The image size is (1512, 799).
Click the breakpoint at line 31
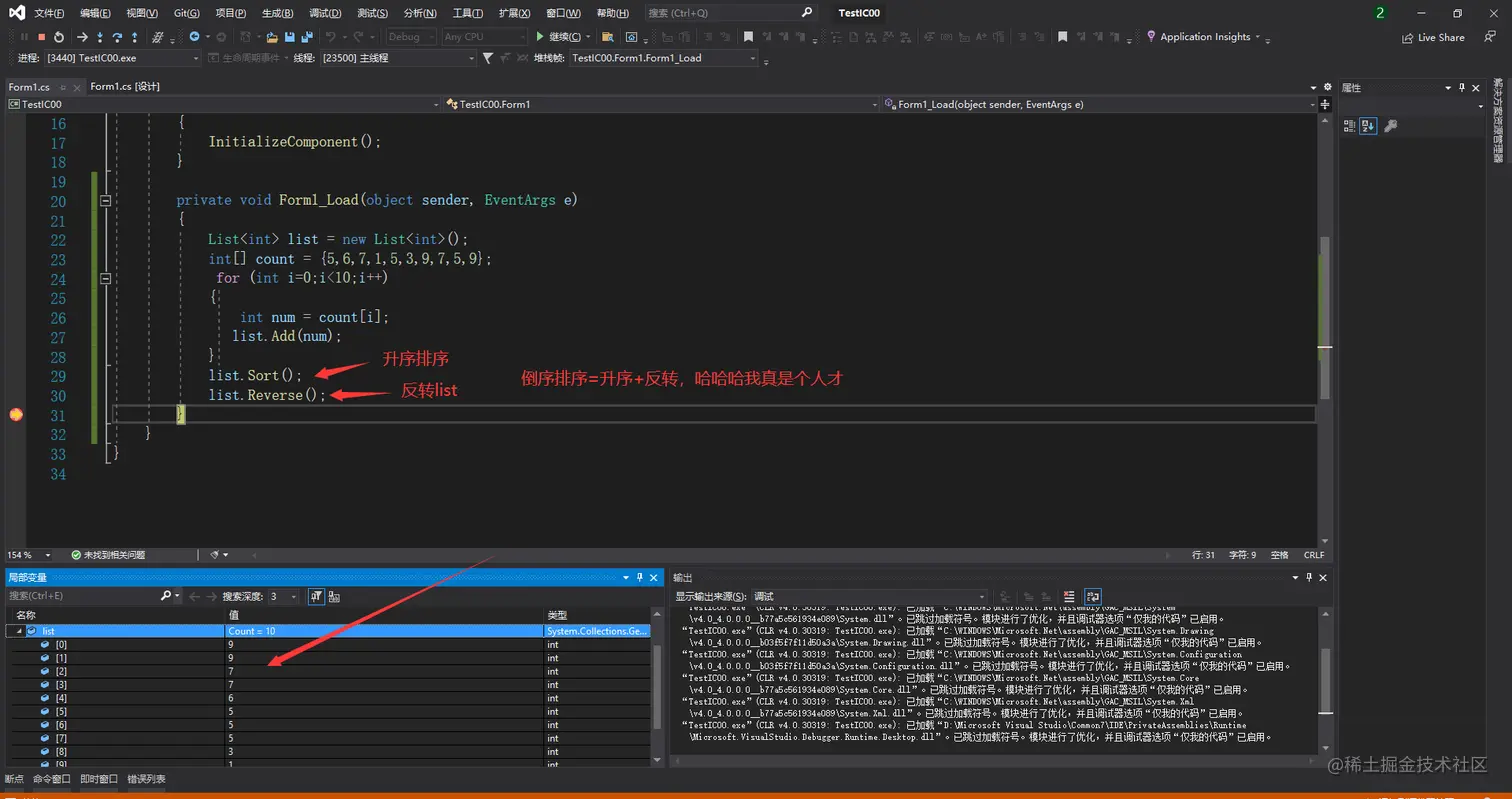pyautogui.click(x=15, y=414)
